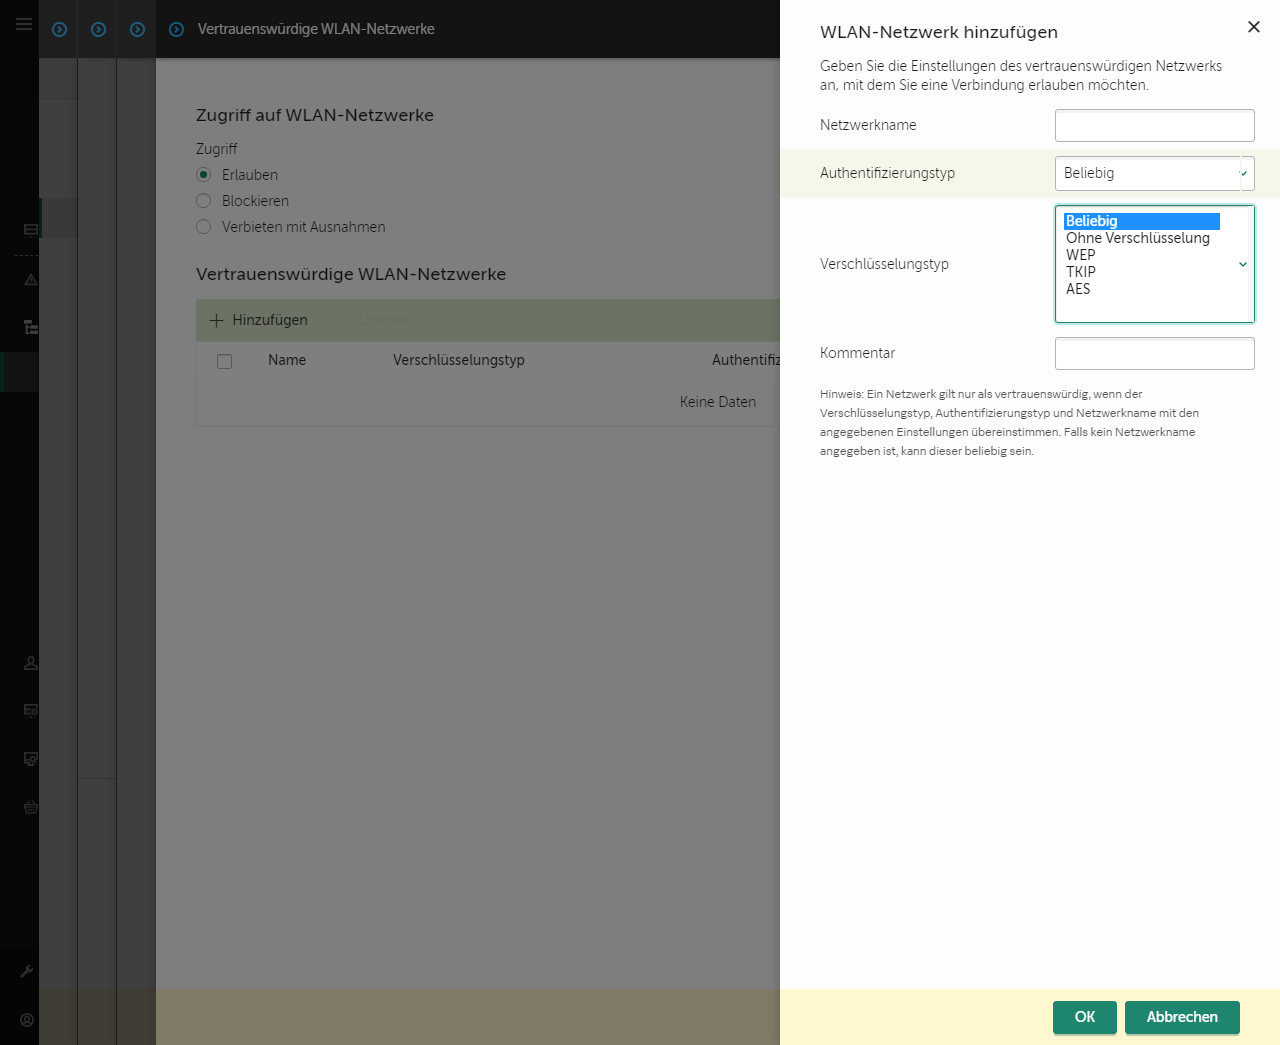The width and height of the screenshot is (1280, 1045).
Task: Open the hamburger main menu
Action: click(23, 24)
